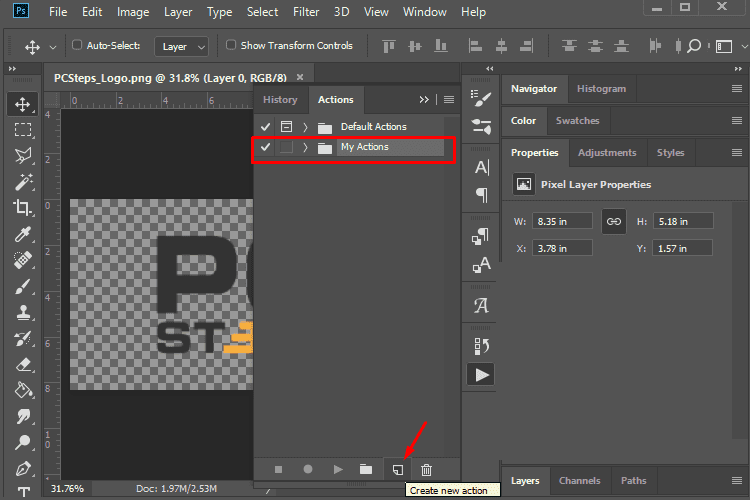Select the Polygonal Lasso tool
Viewport: 750px width, 500px height.
click(x=22, y=156)
